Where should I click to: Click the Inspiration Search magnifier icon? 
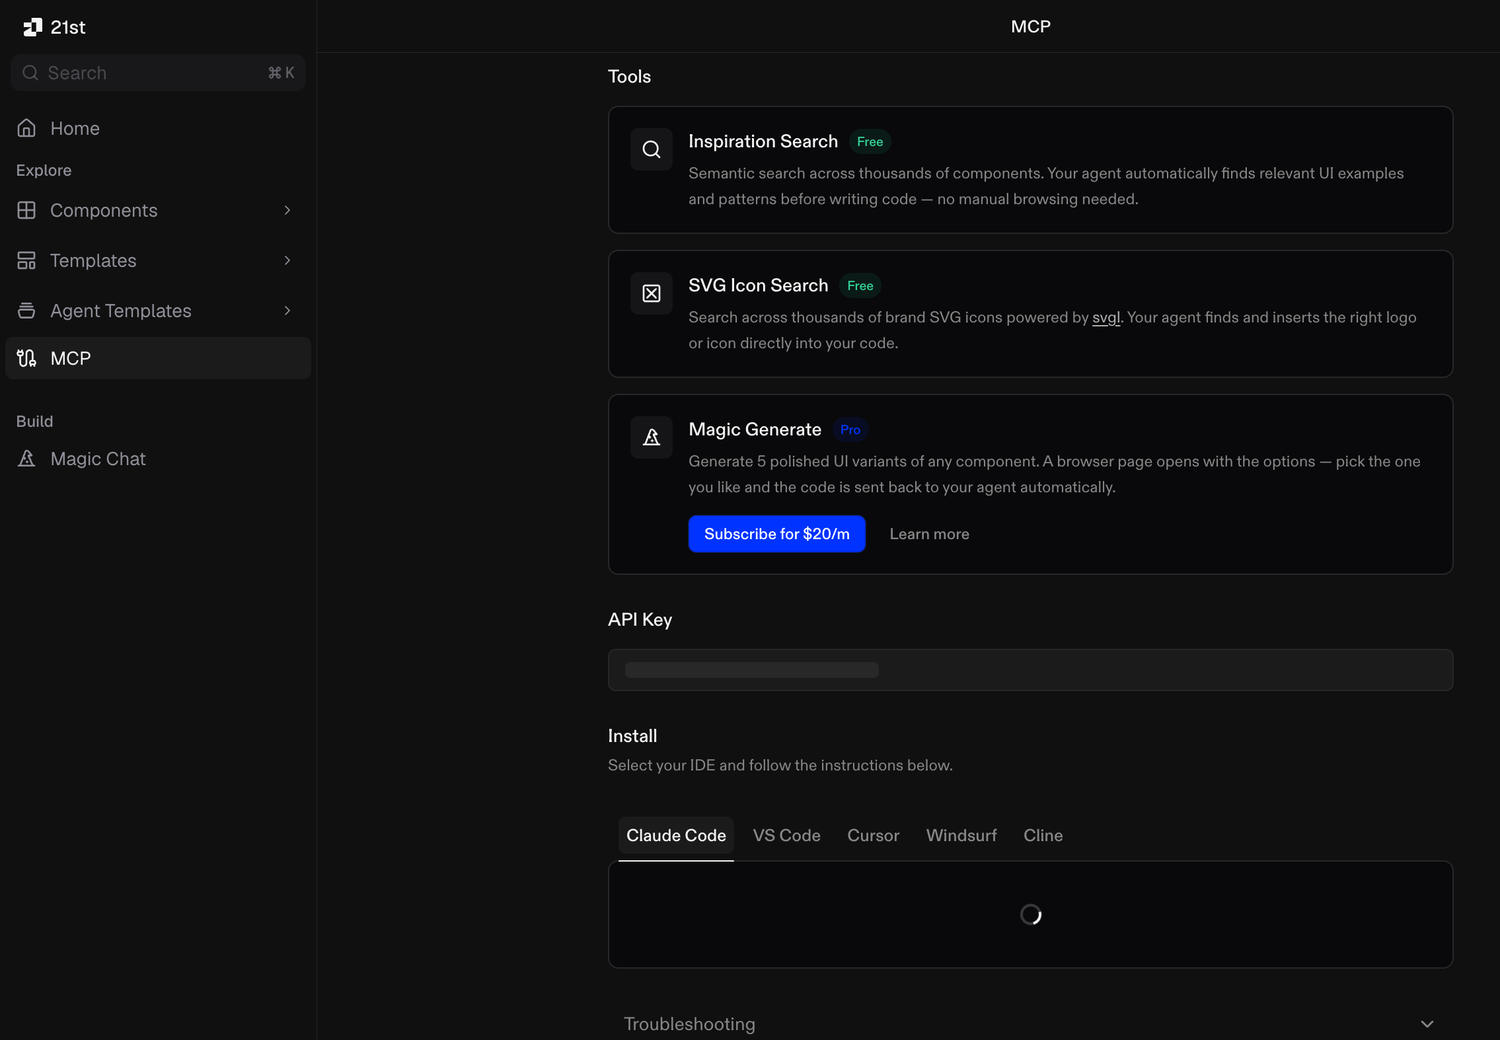click(x=651, y=149)
